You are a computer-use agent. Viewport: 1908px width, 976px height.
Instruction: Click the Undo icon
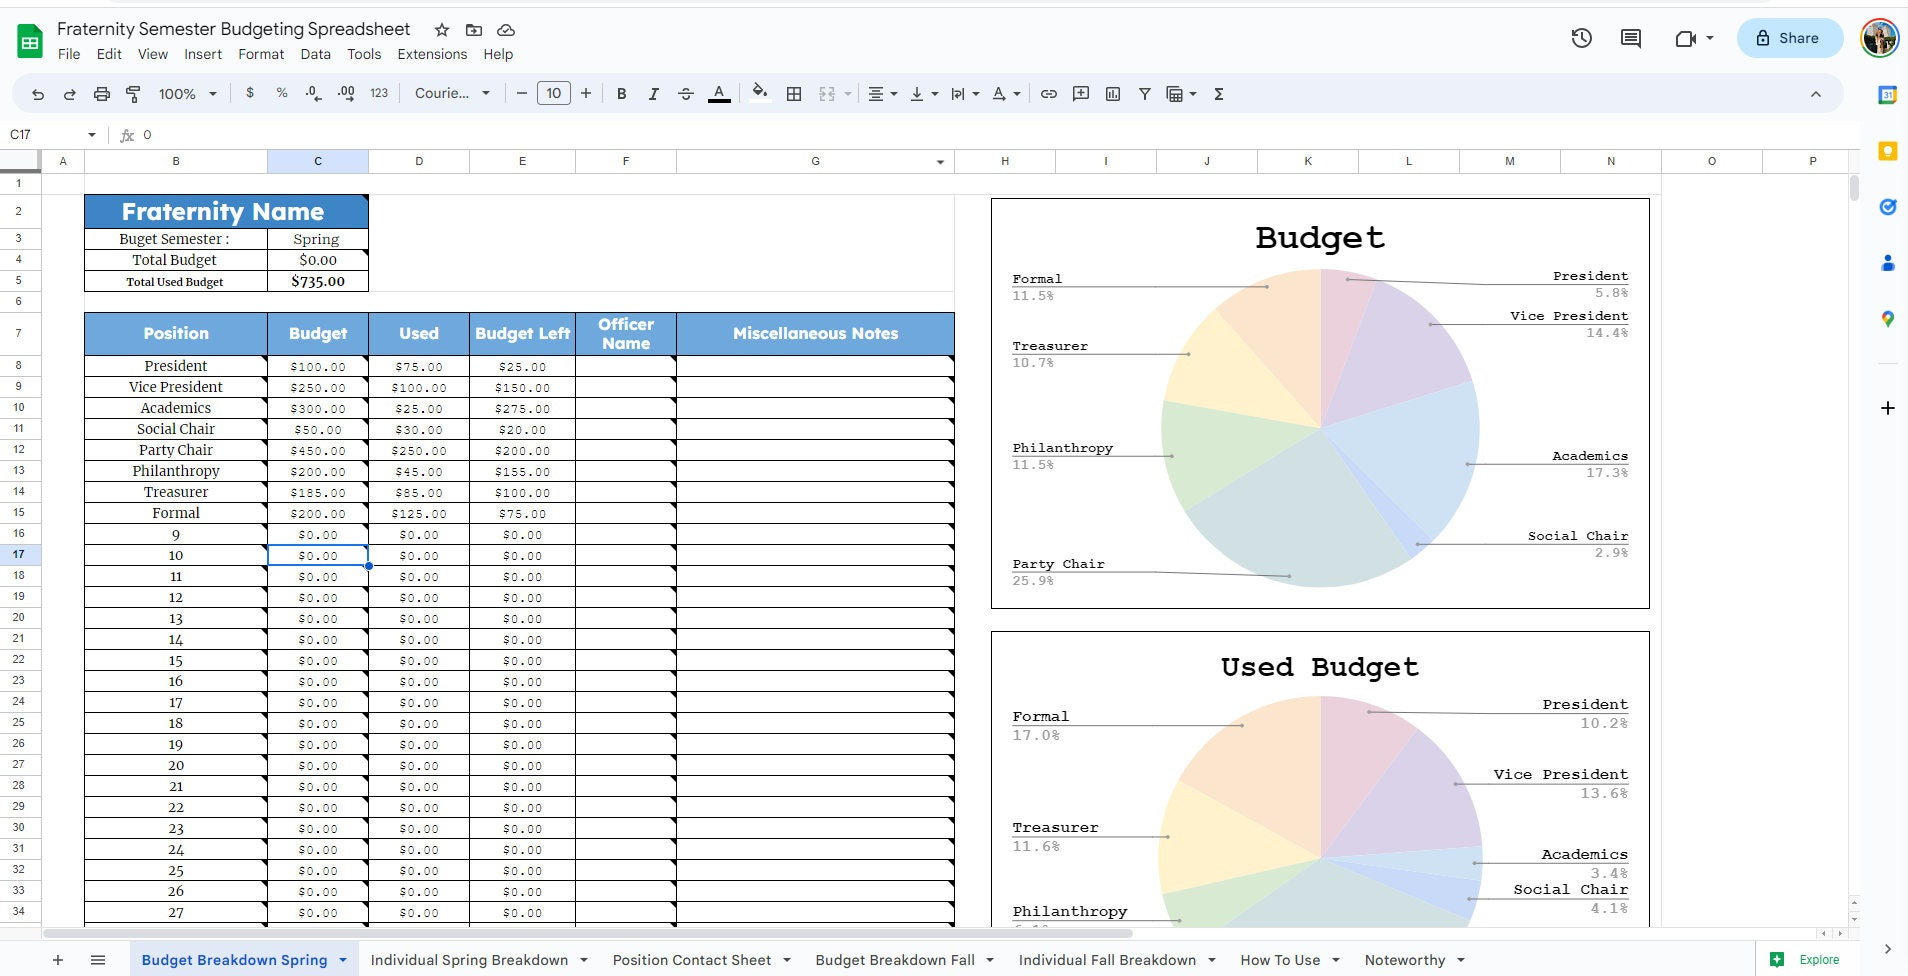38,94
